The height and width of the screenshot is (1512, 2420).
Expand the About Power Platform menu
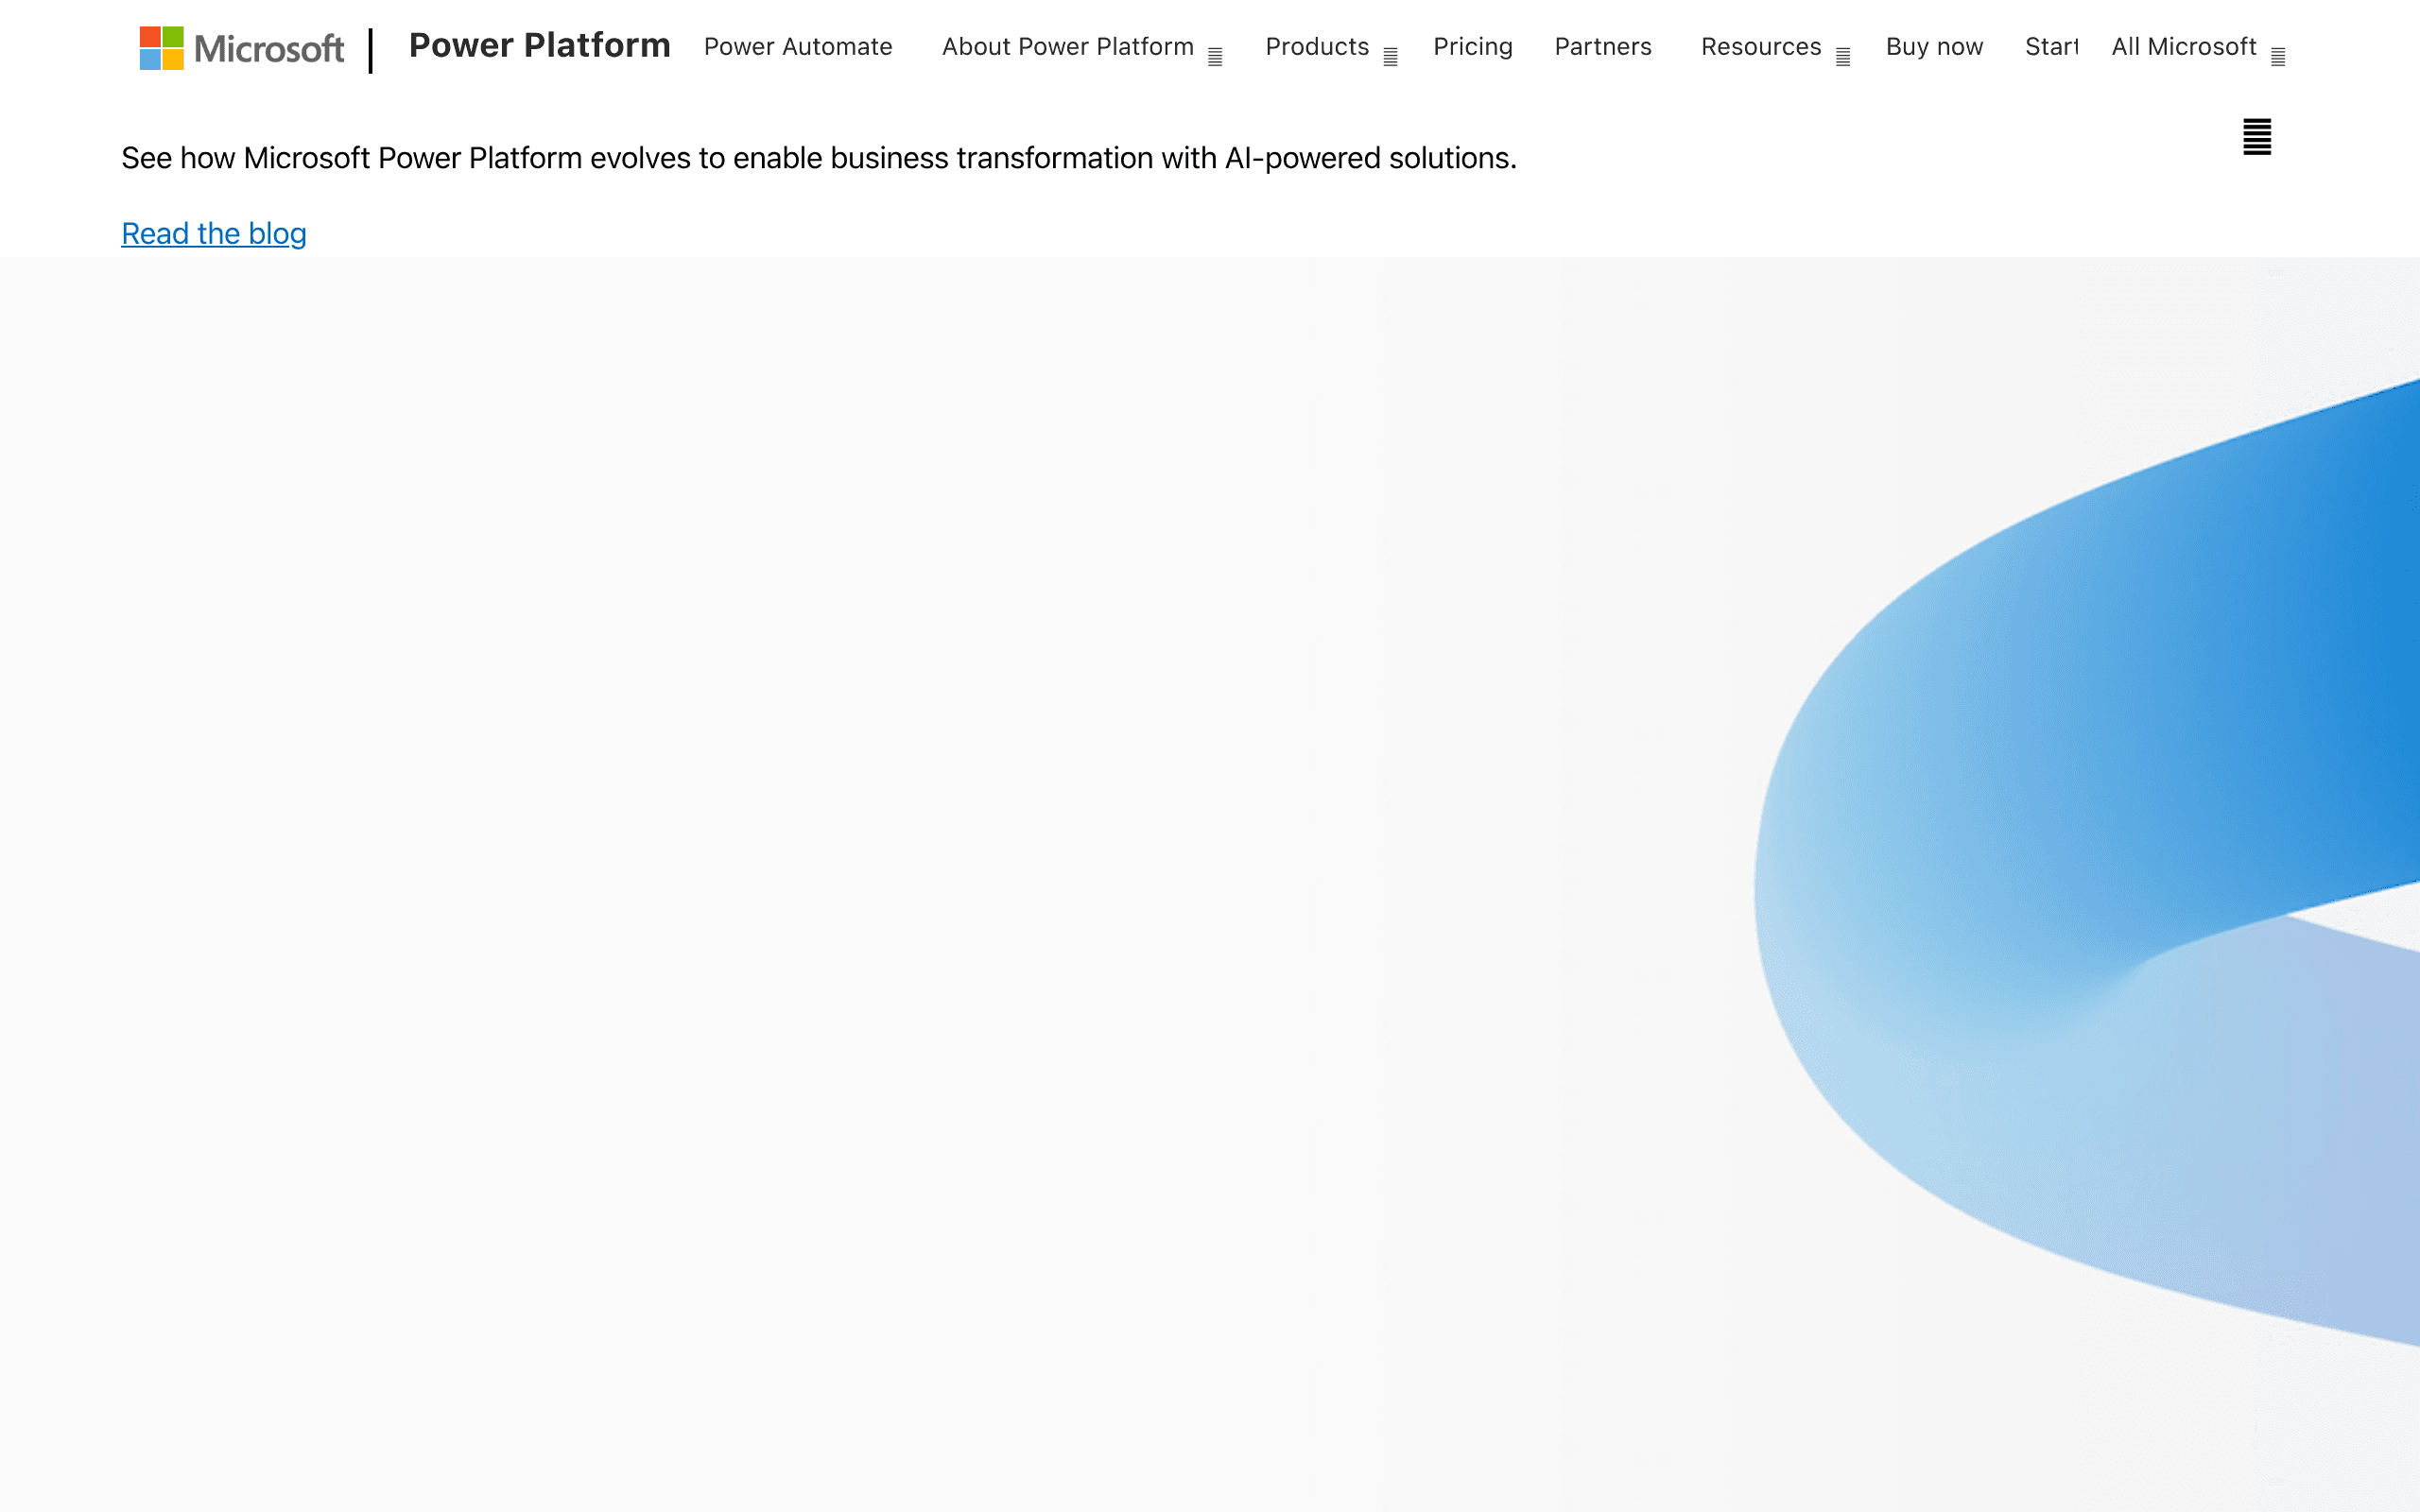pyautogui.click(x=1082, y=47)
